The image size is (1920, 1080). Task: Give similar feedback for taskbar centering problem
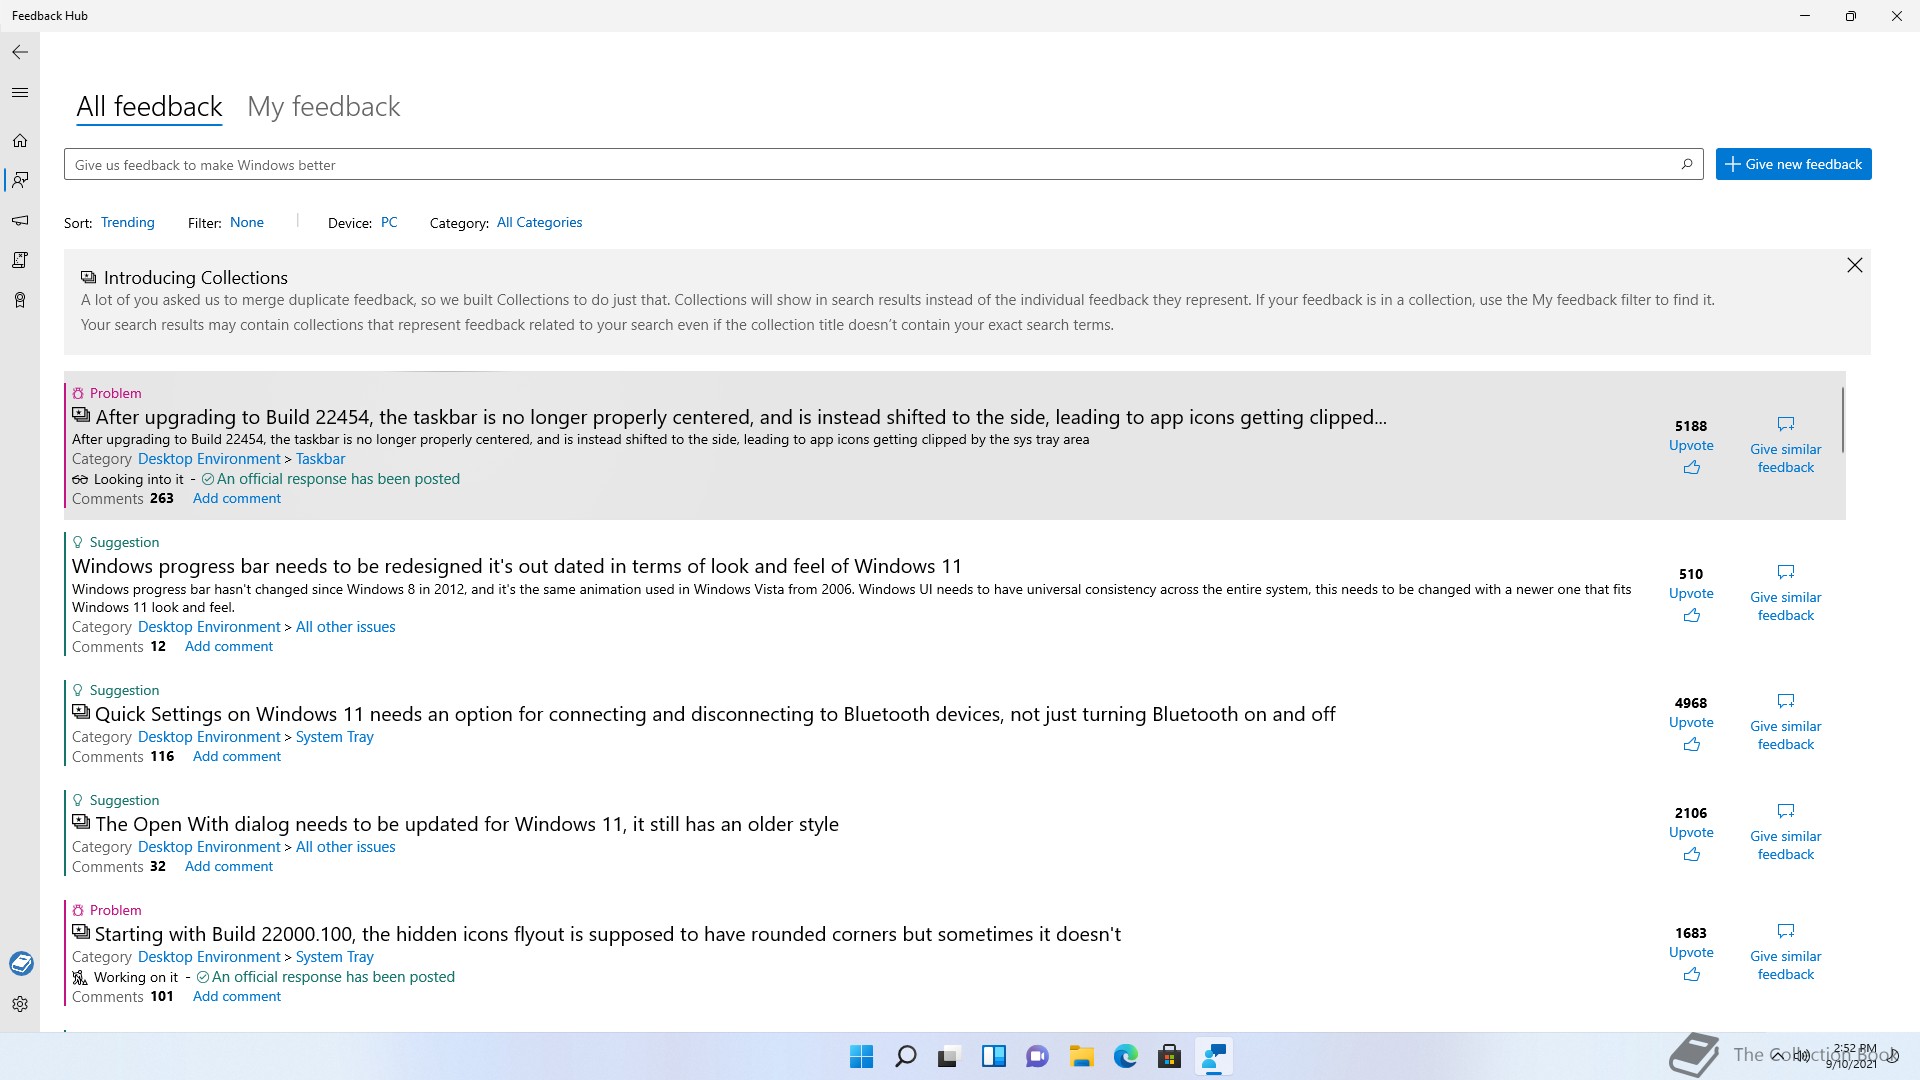1786,446
